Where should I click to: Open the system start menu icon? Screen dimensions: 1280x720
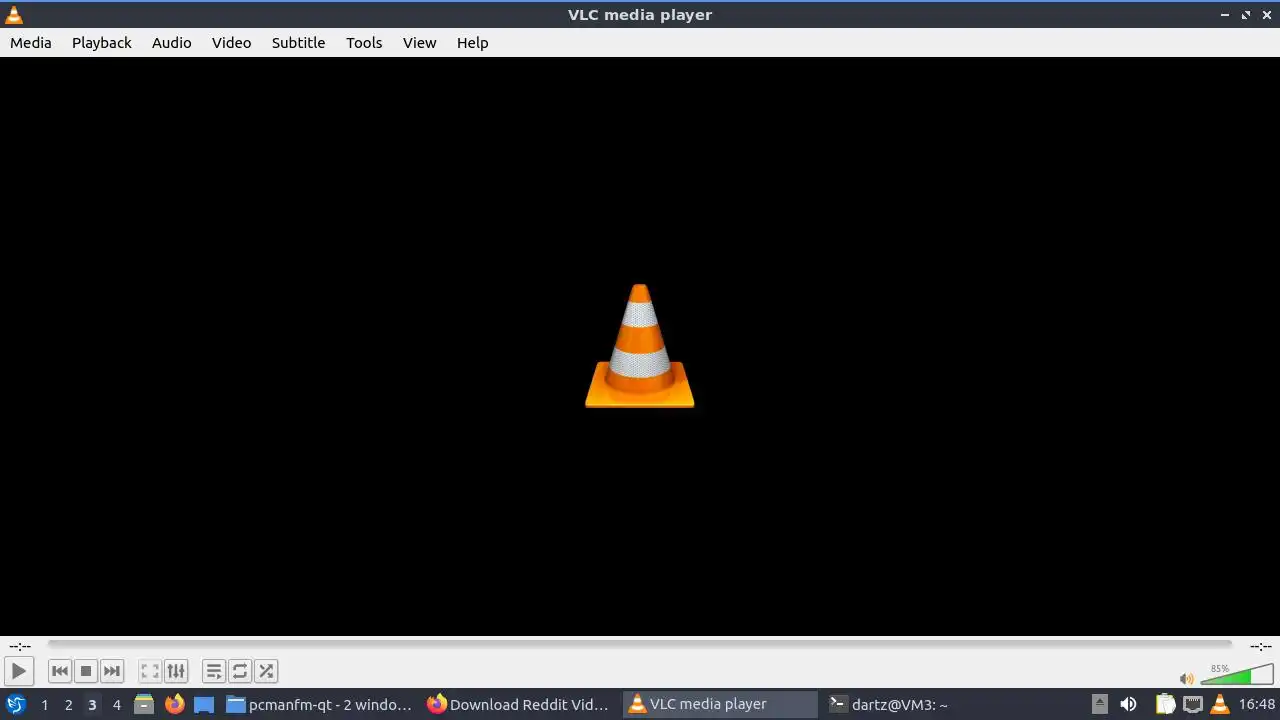tap(15, 704)
